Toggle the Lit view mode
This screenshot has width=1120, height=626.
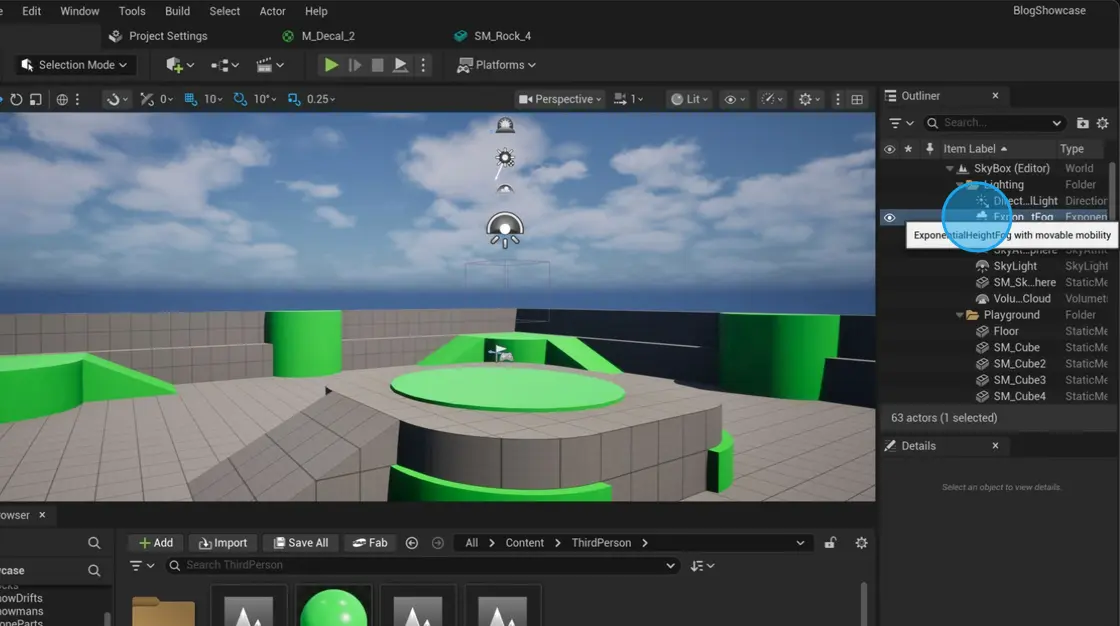click(x=688, y=98)
